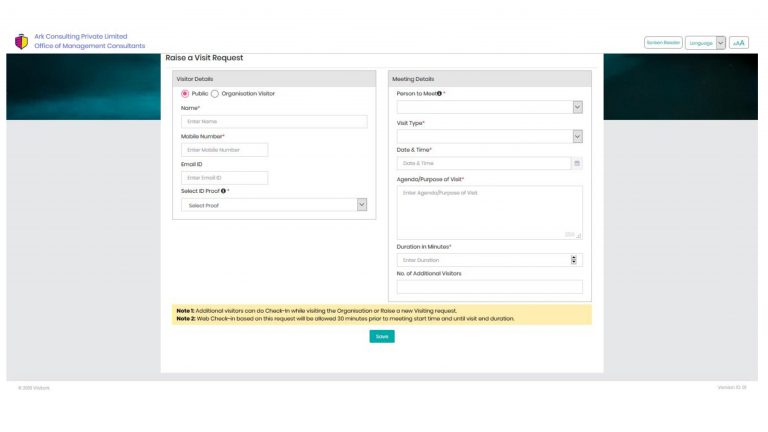The width and height of the screenshot is (768, 432).
Task: Open the Visit Type dropdown
Action: tap(489, 137)
